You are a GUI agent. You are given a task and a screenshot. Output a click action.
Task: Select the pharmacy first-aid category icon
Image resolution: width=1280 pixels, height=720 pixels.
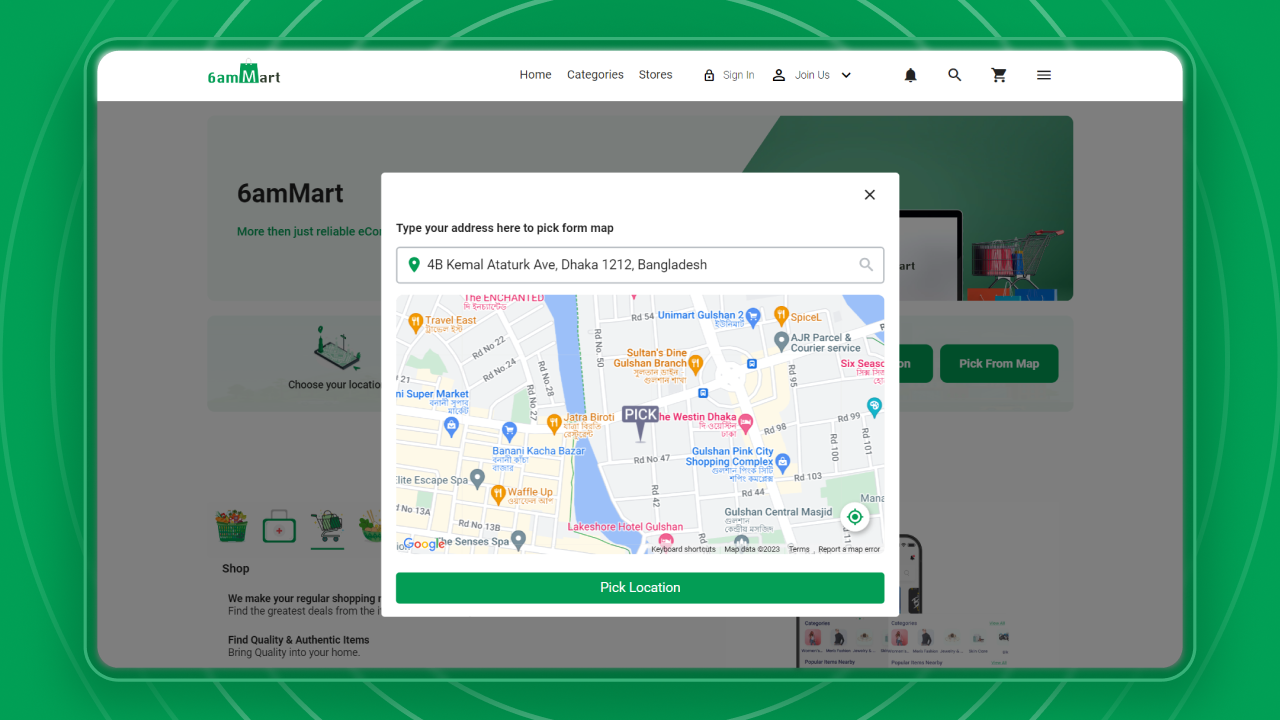click(279, 526)
